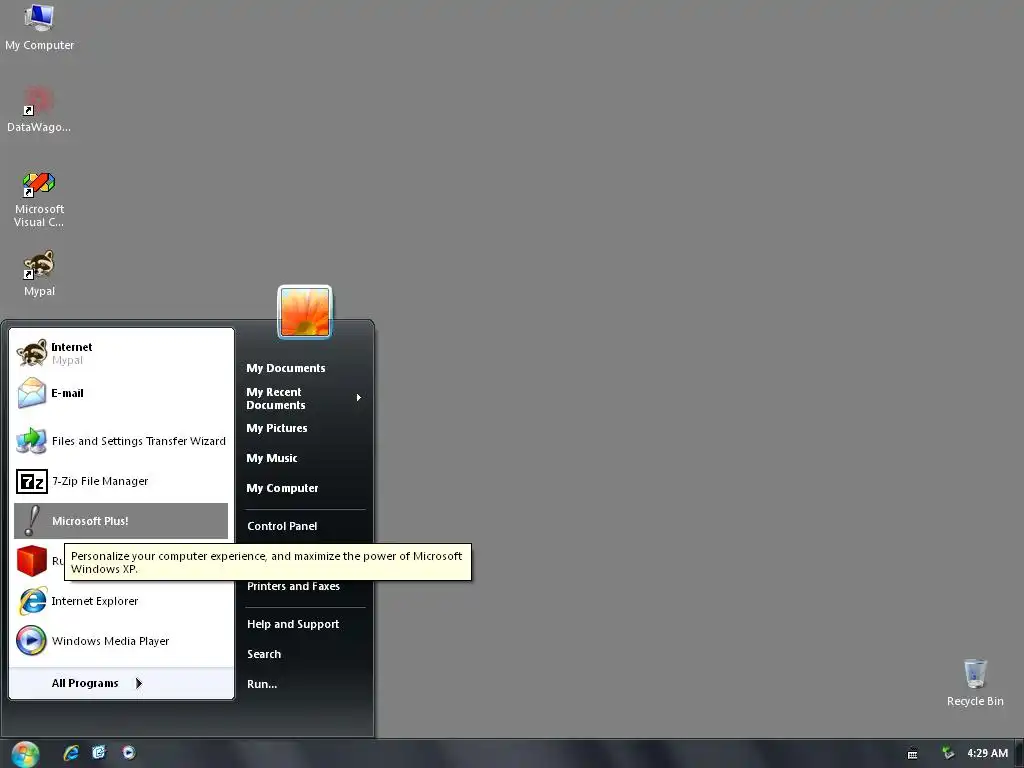Open Printers and Faxes

[x=305, y=586]
